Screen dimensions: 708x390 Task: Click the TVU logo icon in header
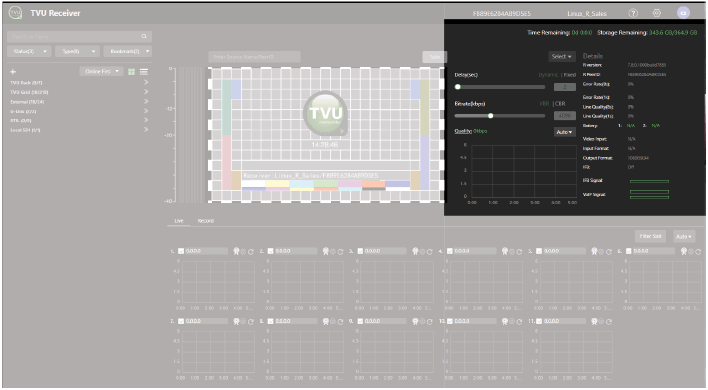tap(15, 13)
